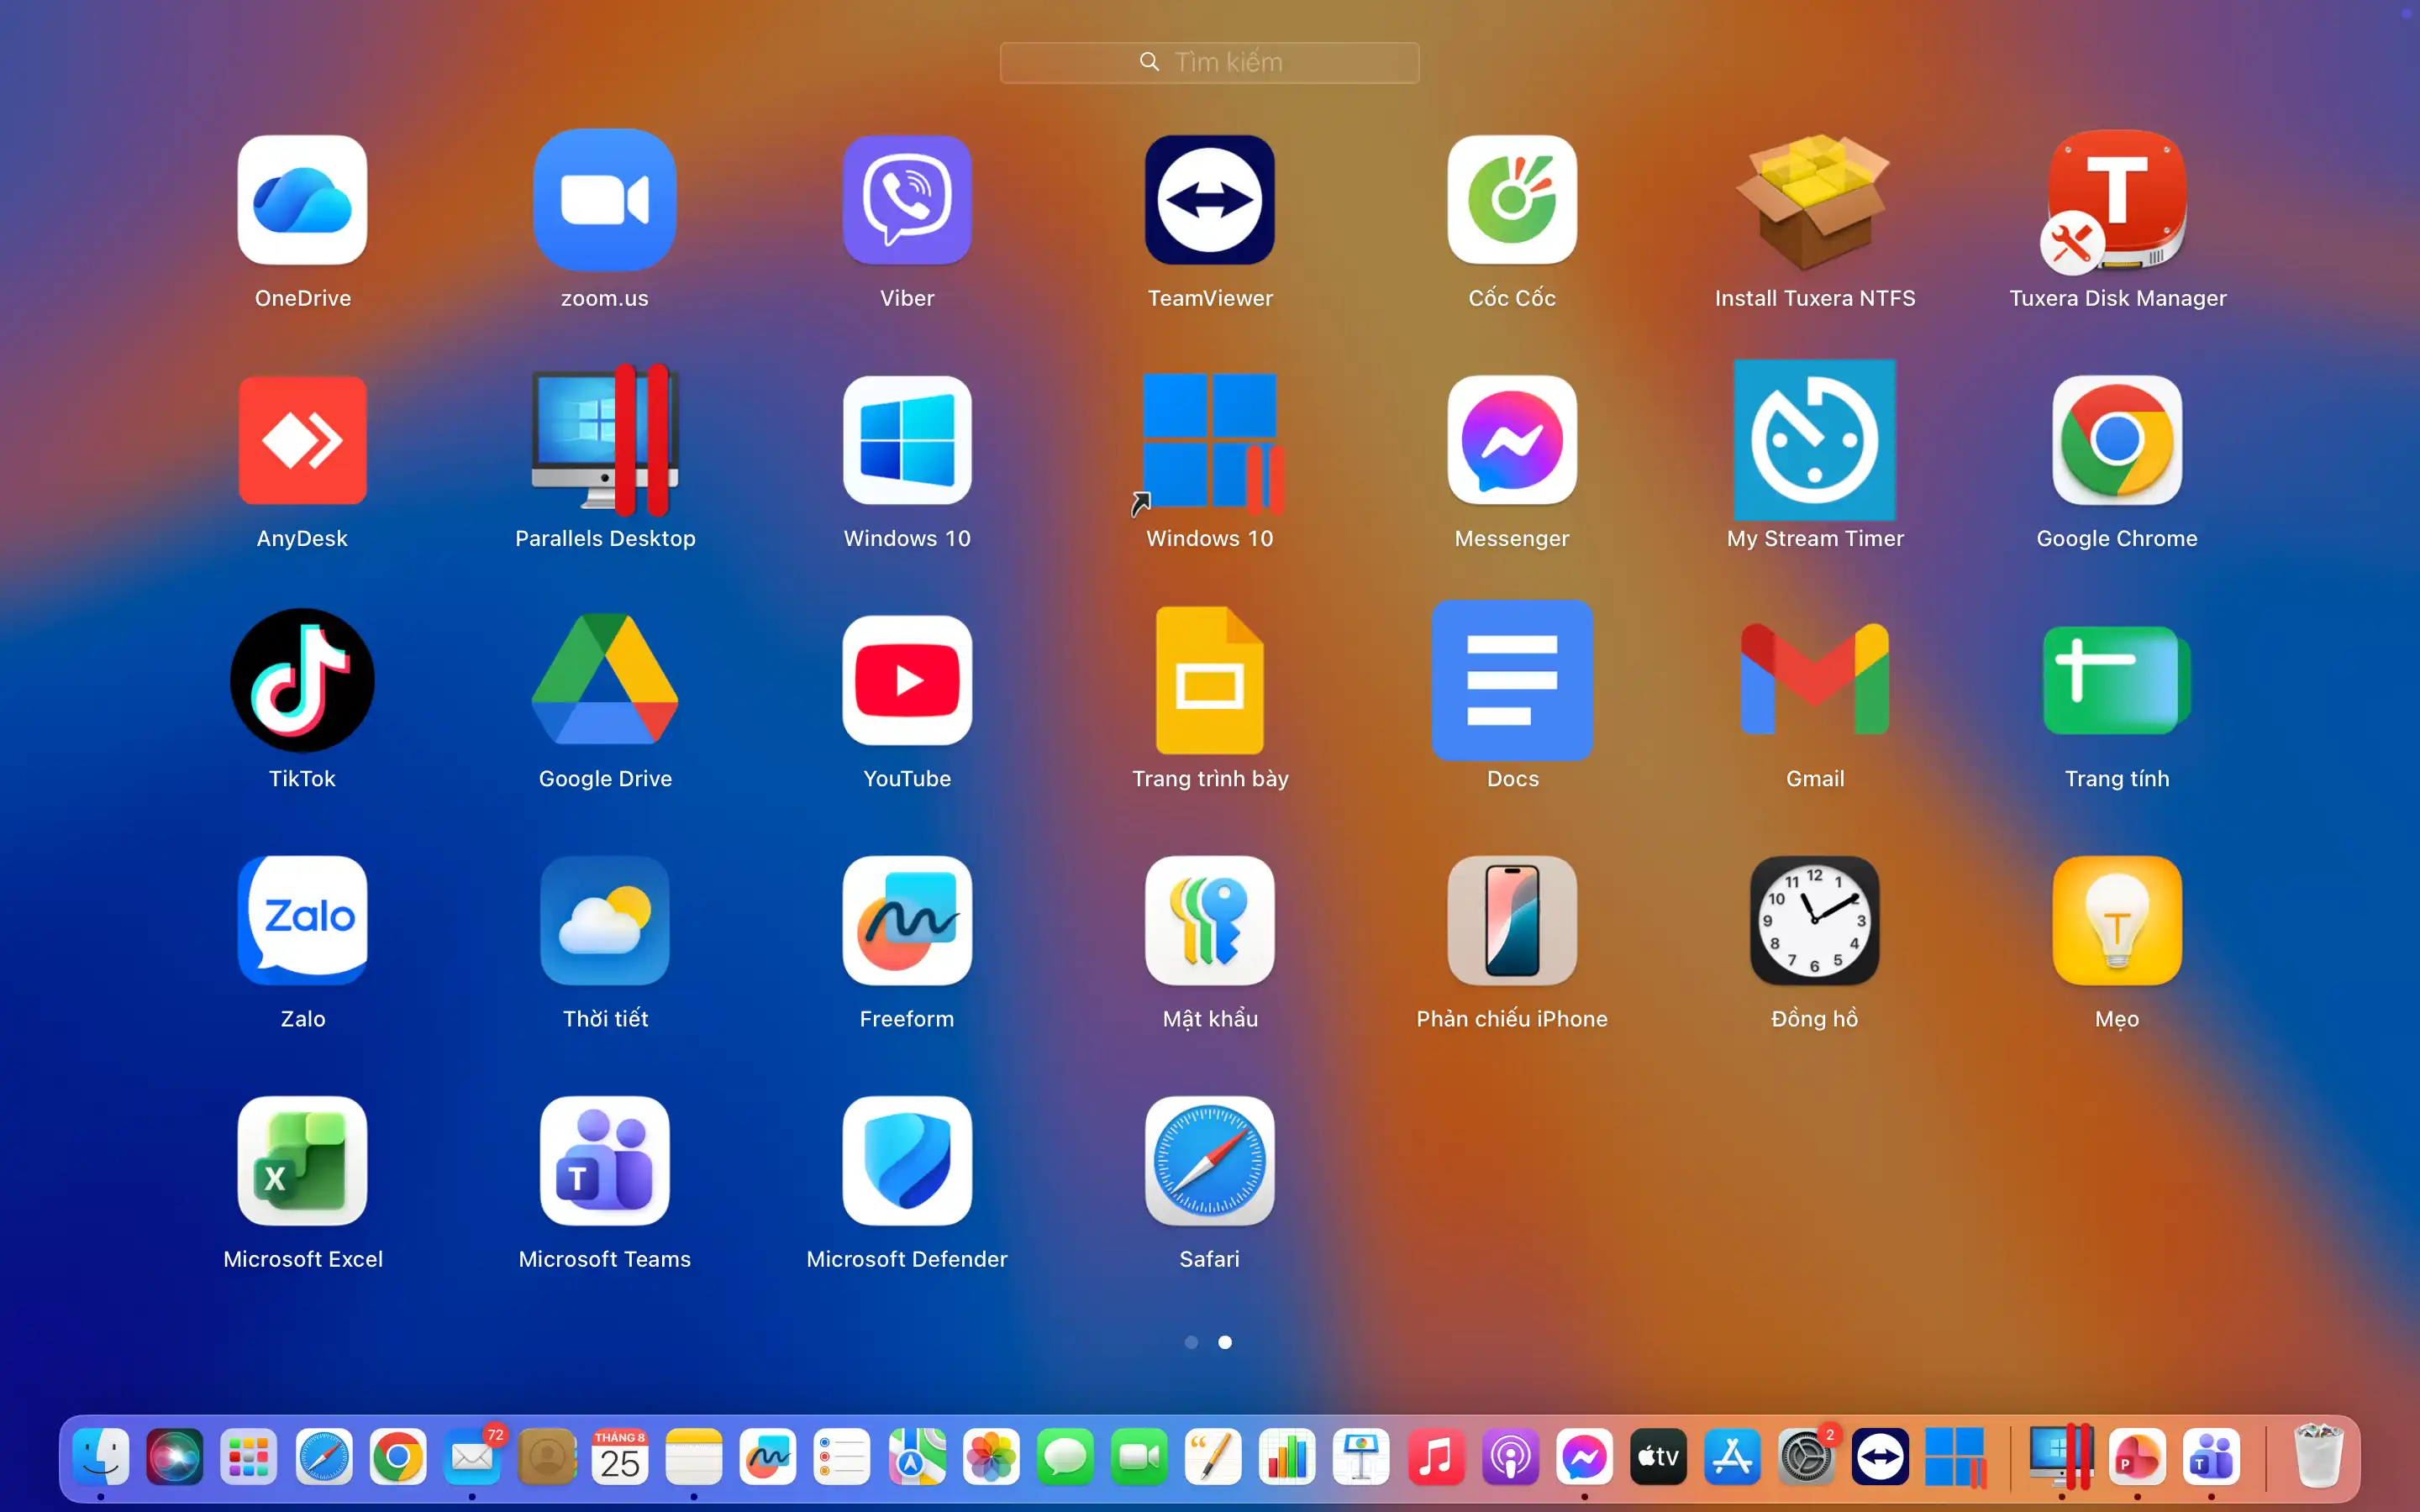
Task: Open the Trash in the Dock
Action: click(x=2318, y=1457)
